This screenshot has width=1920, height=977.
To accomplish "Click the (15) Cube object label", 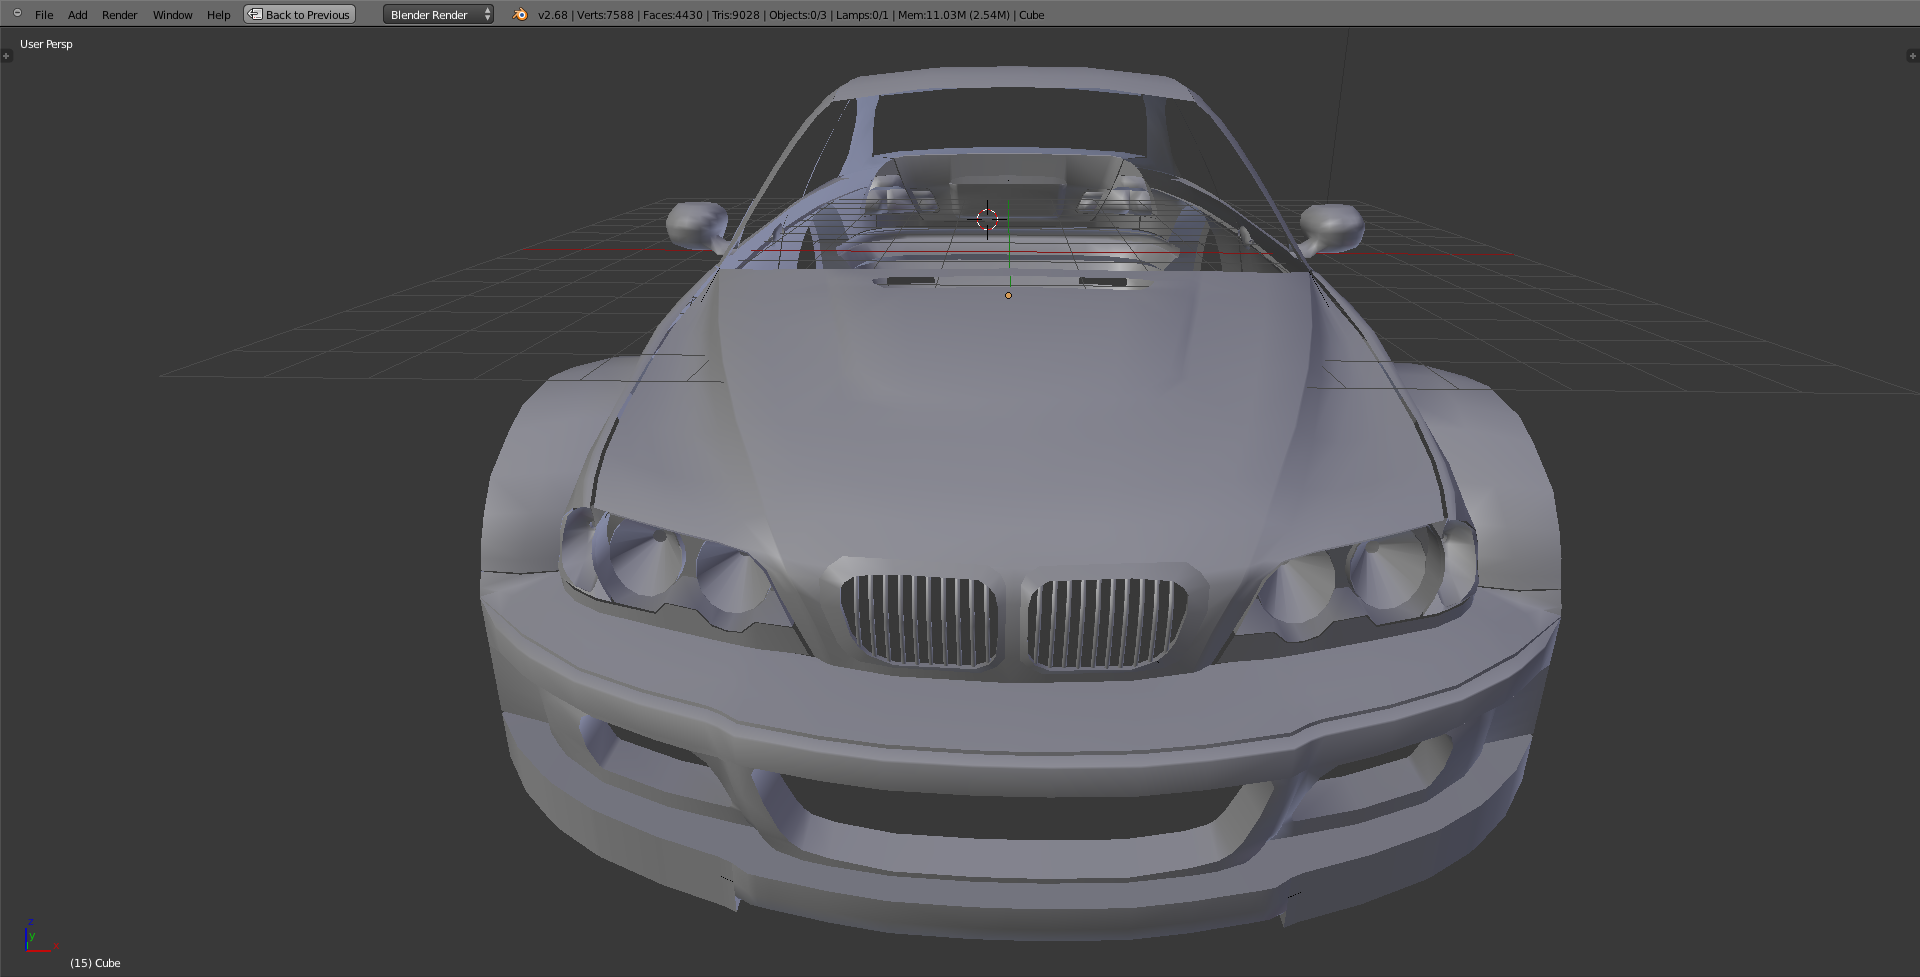I will (x=95, y=963).
